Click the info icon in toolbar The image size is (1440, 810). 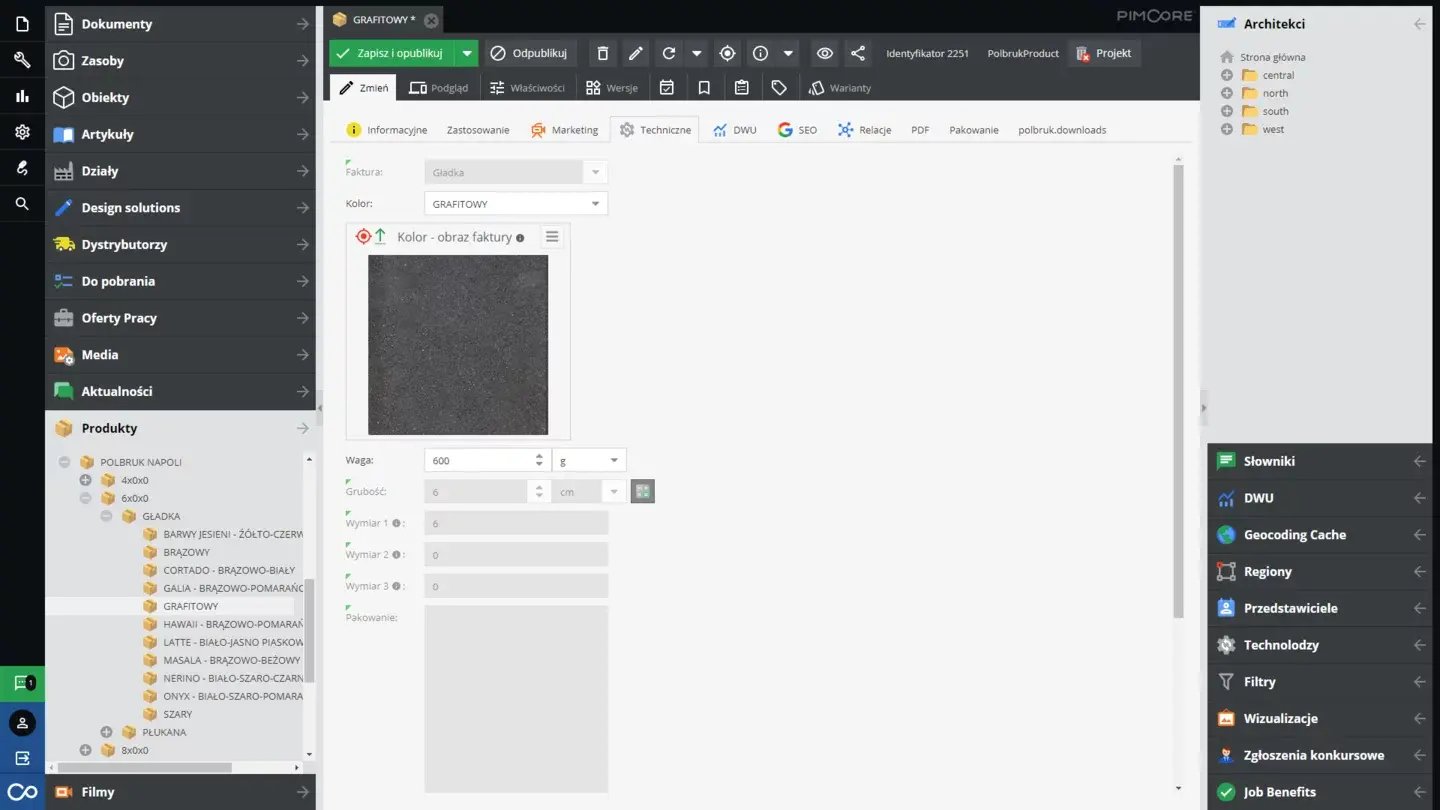point(760,53)
